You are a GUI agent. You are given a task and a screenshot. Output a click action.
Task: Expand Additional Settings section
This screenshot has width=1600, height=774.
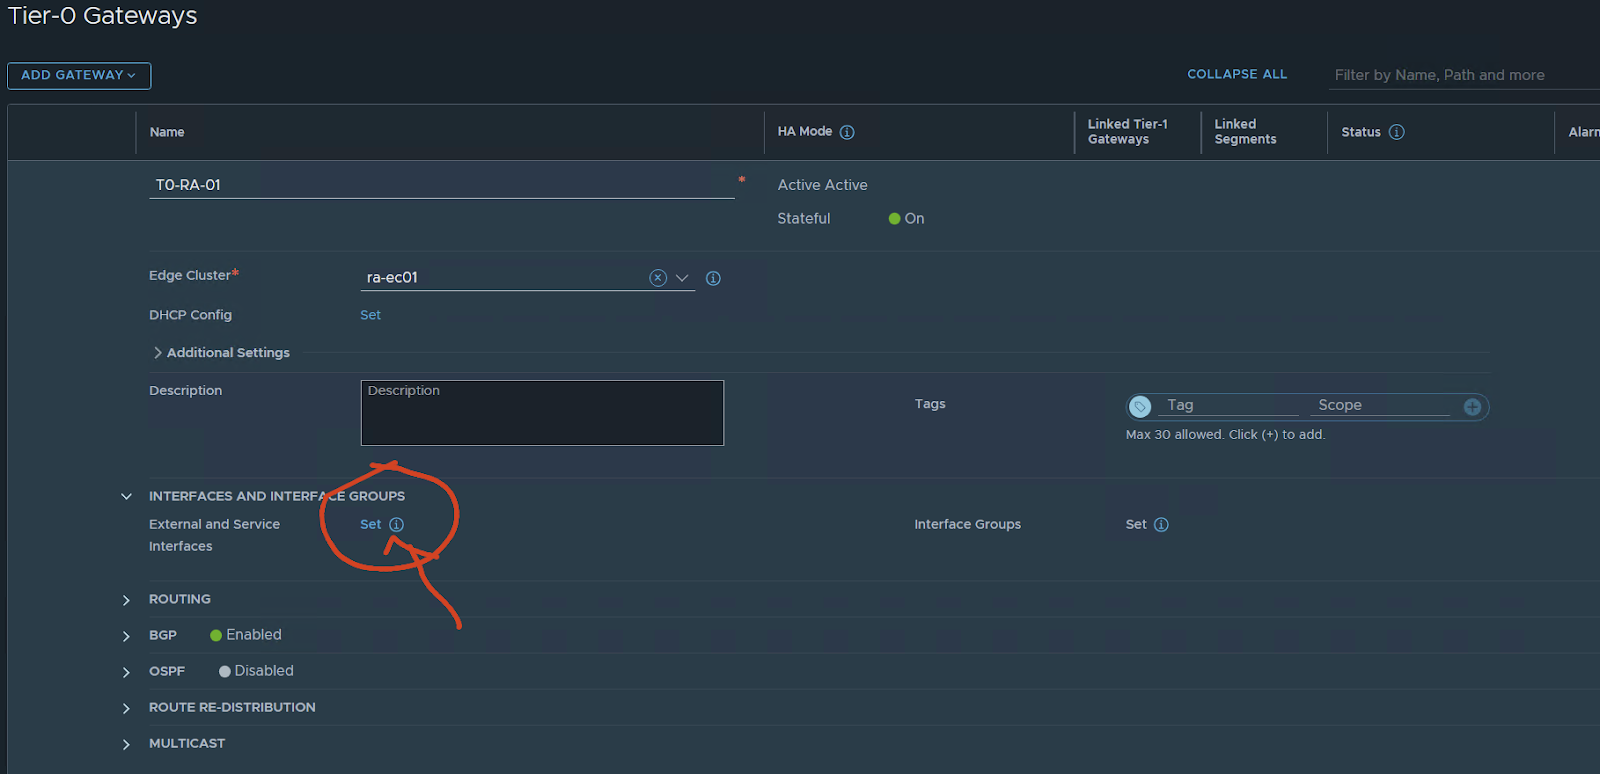[158, 353]
